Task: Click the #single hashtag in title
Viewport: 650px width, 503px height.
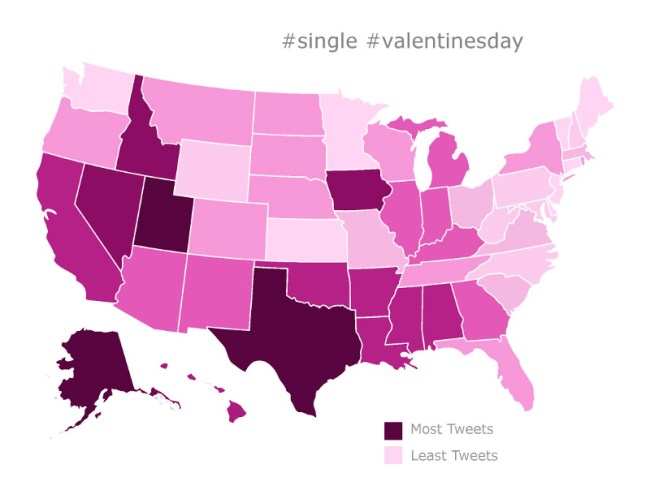Action: click(321, 41)
